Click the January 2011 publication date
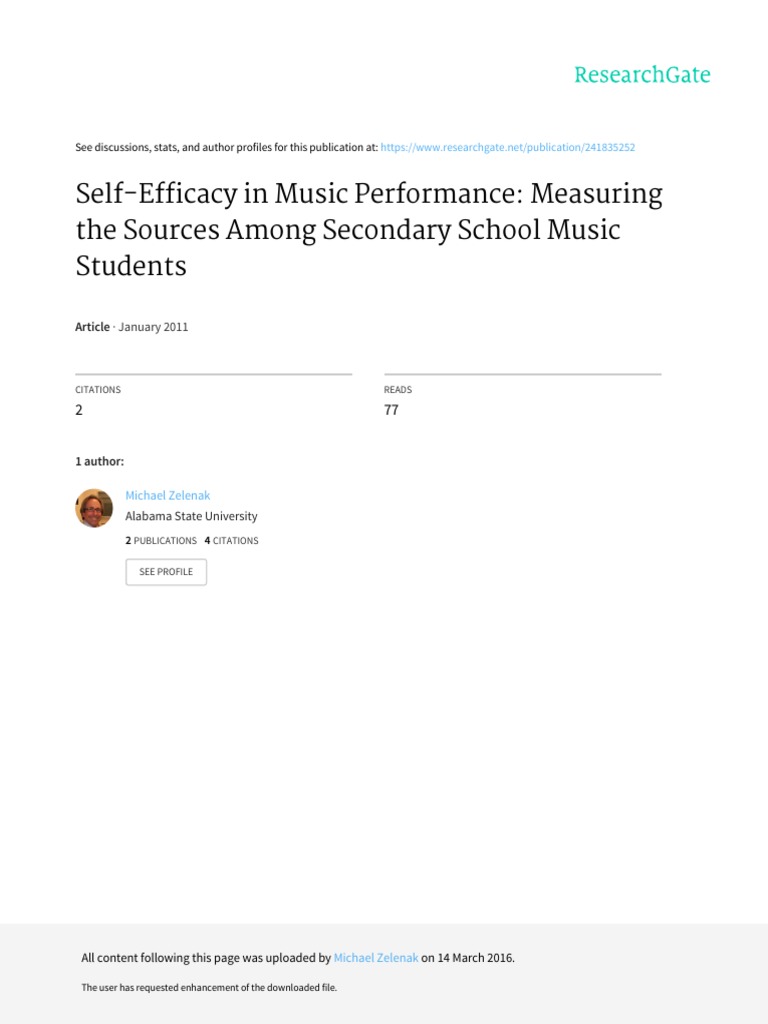This screenshot has height=1024, width=768. click(x=153, y=326)
